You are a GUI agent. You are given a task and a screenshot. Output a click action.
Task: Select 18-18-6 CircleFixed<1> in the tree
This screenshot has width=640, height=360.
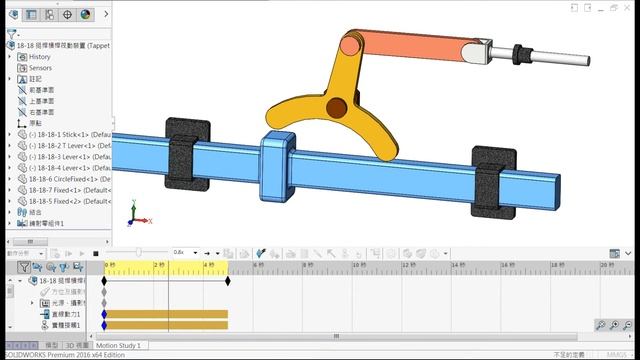point(69,179)
